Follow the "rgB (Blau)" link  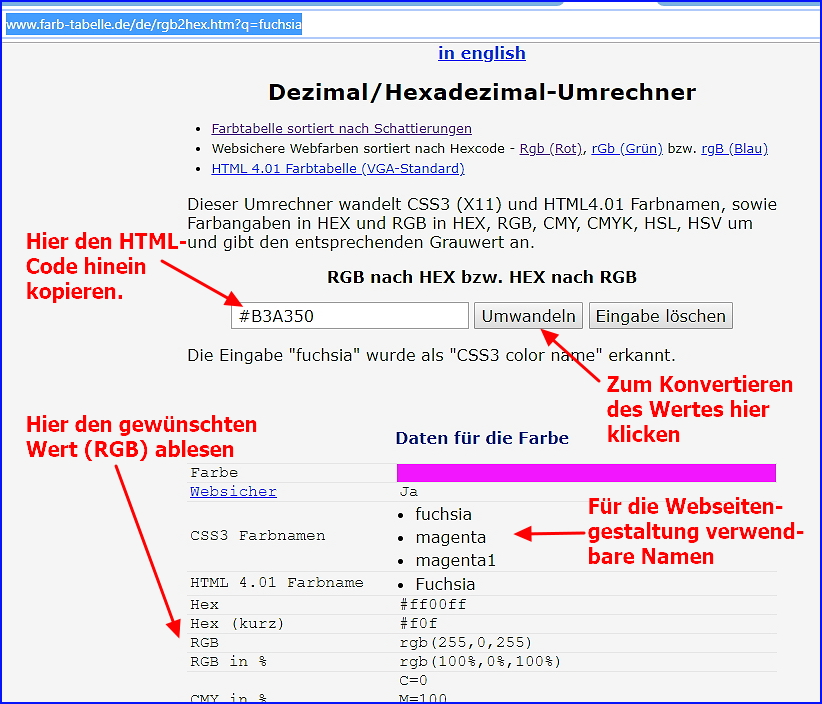[x=734, y=149]
